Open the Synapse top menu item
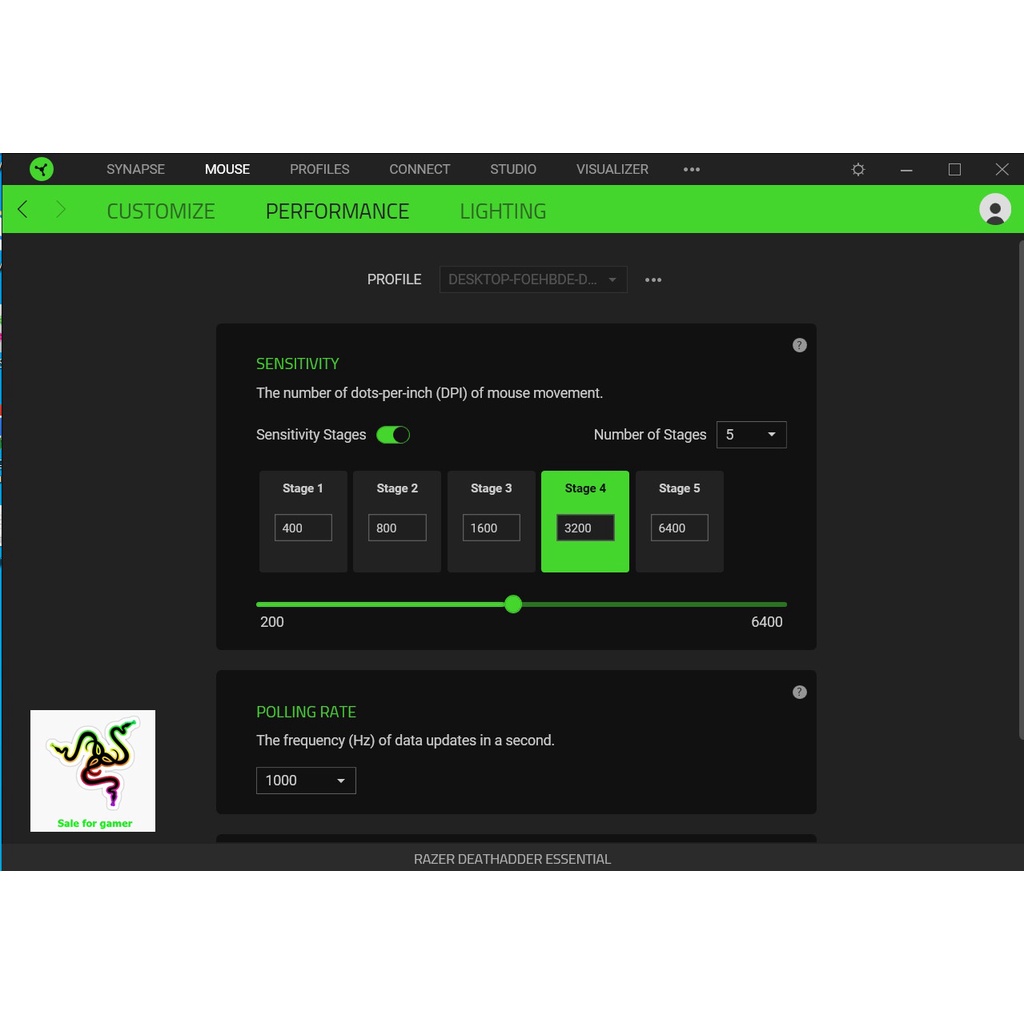This screenshot has height=1024, width=1024. (x=136, y=169)
